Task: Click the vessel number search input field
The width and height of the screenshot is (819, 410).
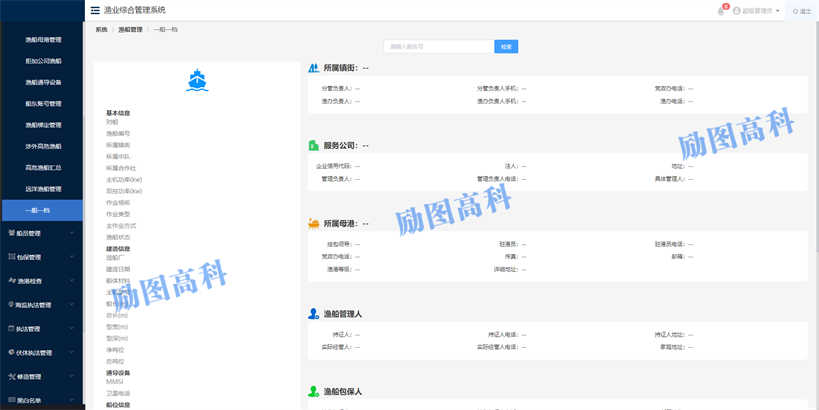Action: (438, 46)
